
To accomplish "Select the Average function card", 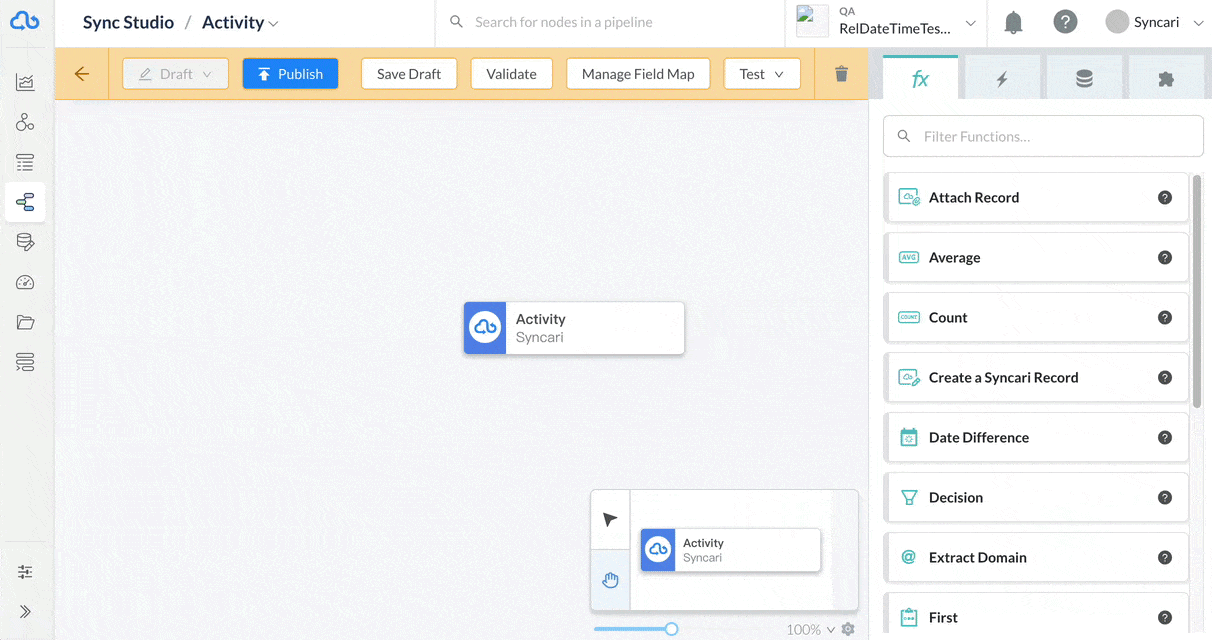I will click(x=1036, y=257).
